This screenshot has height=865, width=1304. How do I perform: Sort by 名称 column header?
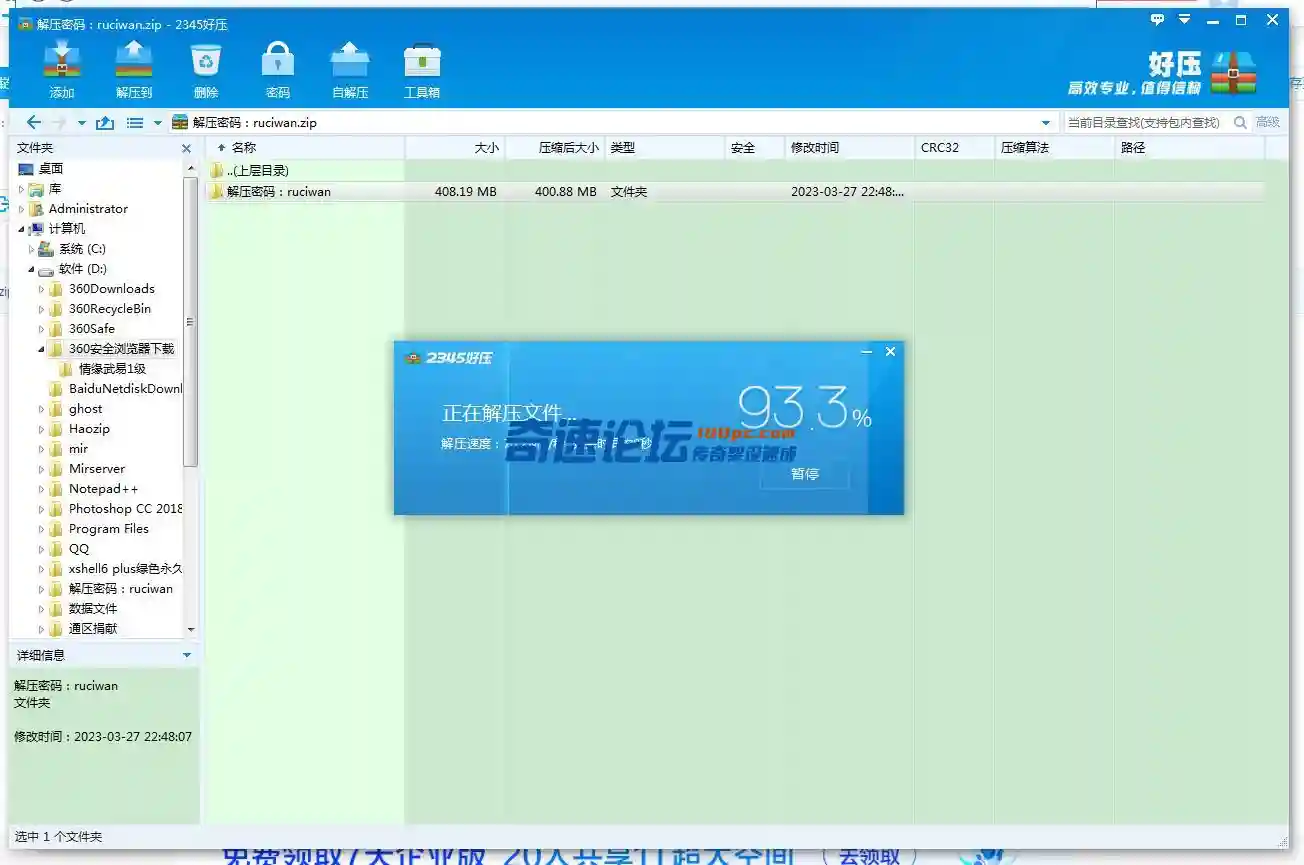click(305, 148)
